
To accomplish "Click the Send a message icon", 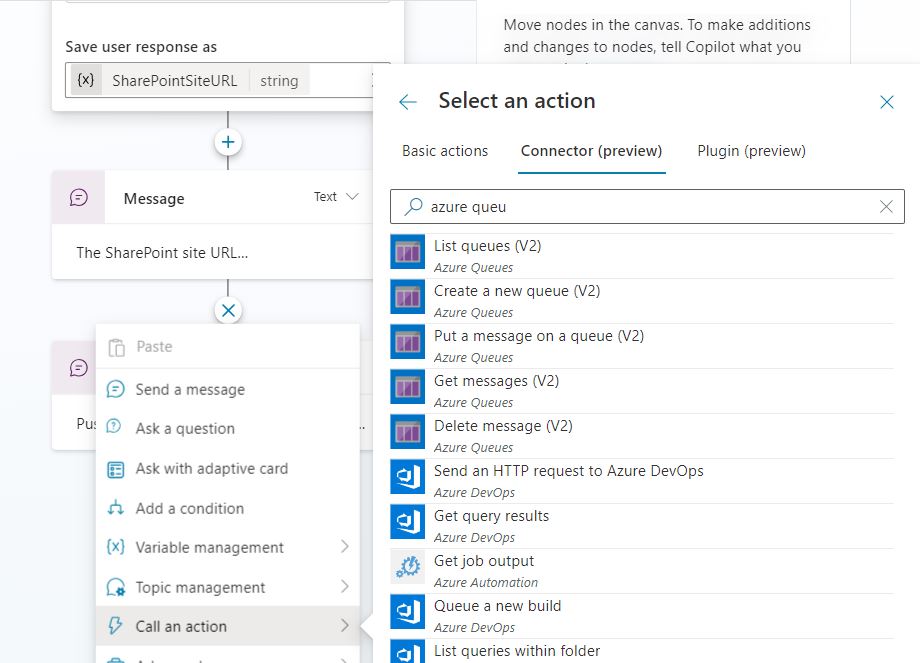I will tap(116, 389).
